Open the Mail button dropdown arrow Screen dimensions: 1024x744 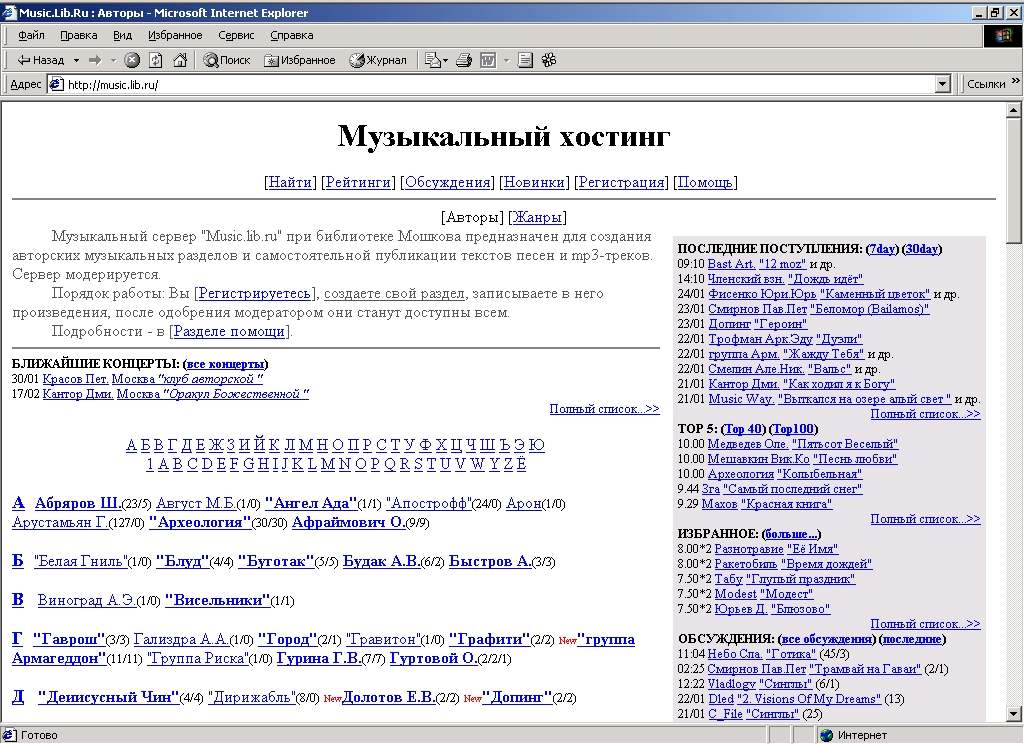click(x=445, y=61)
